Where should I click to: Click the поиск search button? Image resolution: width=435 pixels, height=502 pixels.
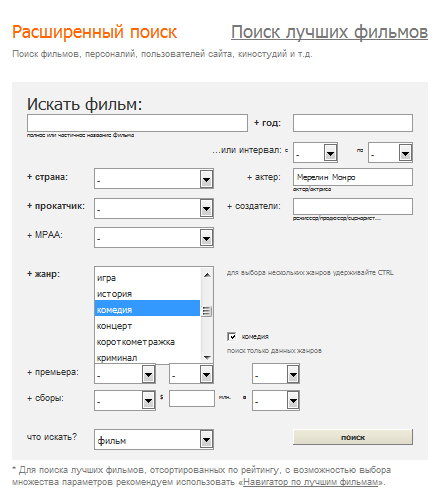353,437
